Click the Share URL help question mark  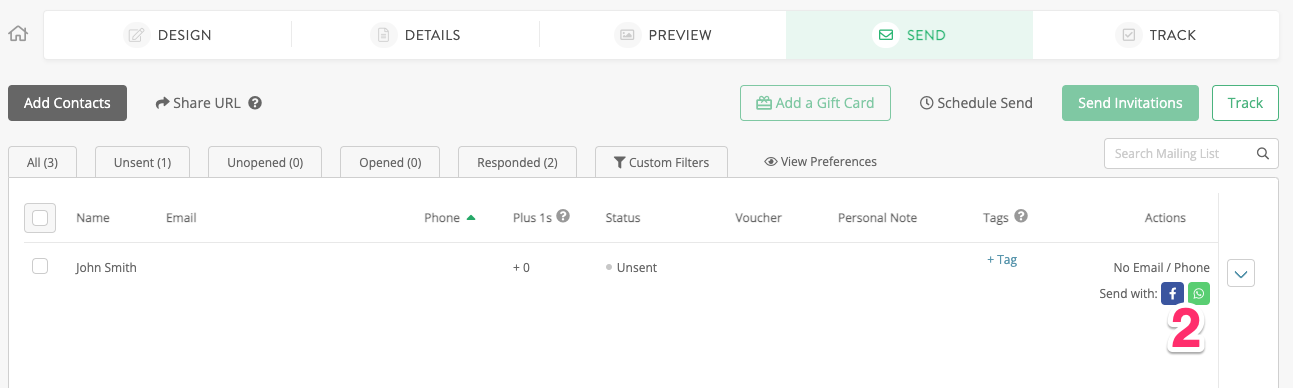[255, 103]
